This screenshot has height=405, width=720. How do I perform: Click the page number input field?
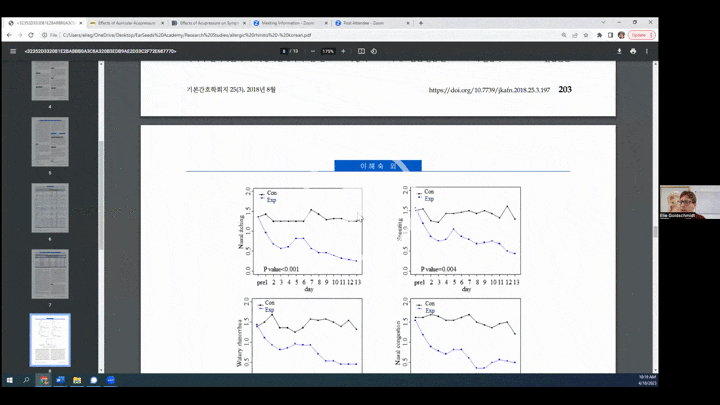[x=285, y=51]
